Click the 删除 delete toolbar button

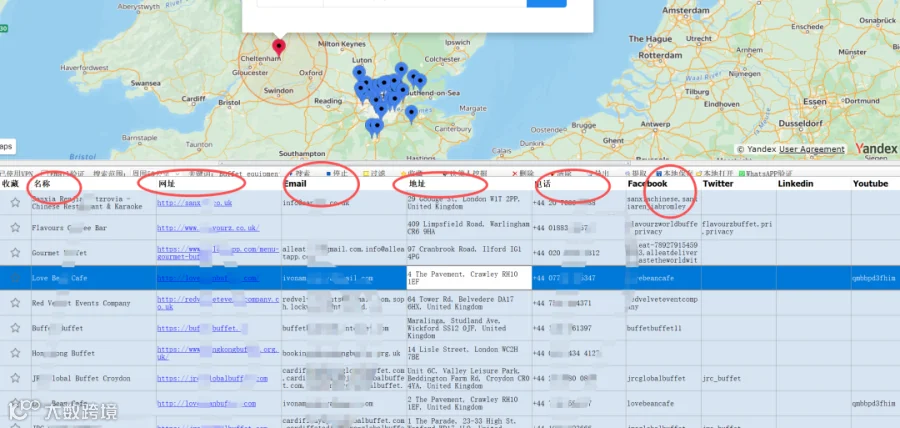[x=522, y=173]
